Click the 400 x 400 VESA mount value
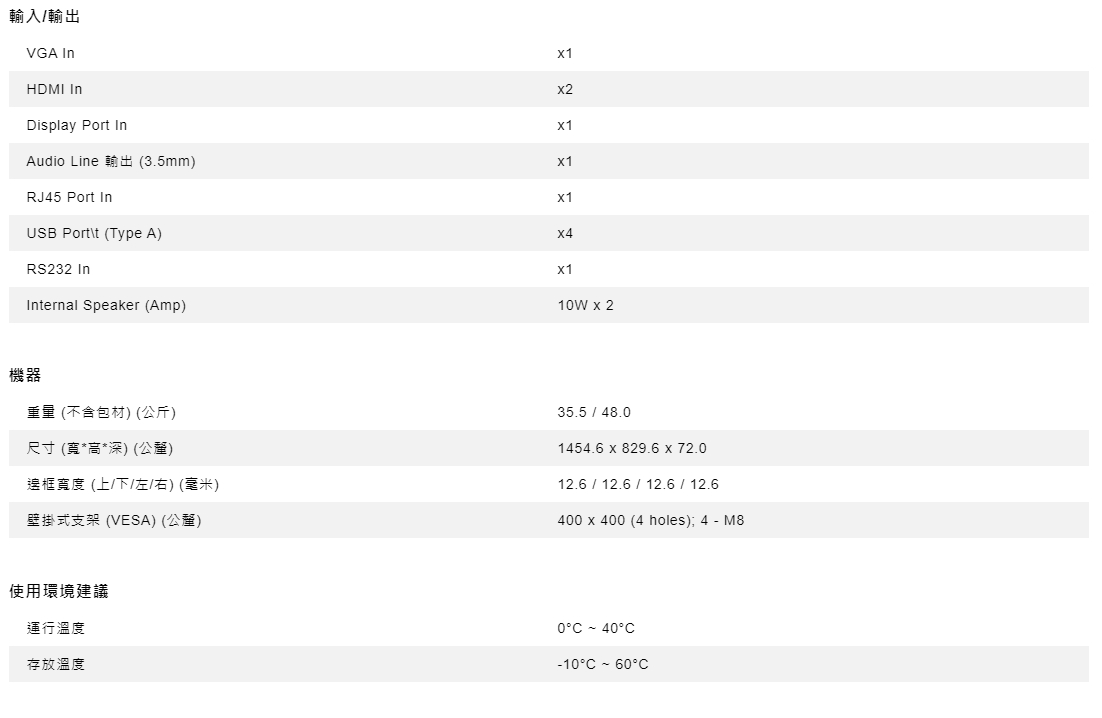 point(651,521)
